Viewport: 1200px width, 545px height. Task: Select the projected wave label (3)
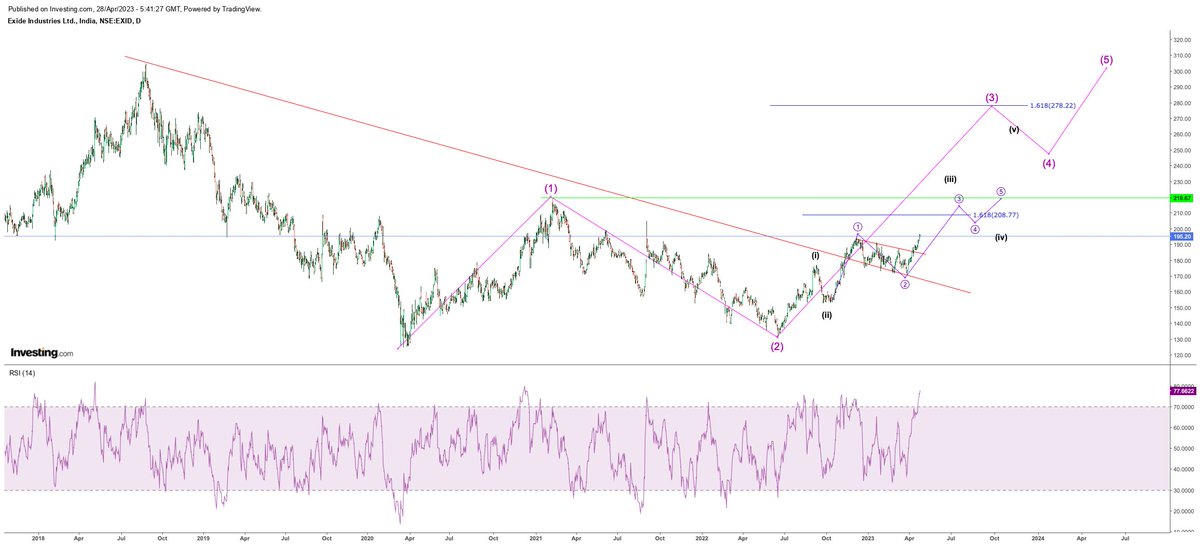992,98
